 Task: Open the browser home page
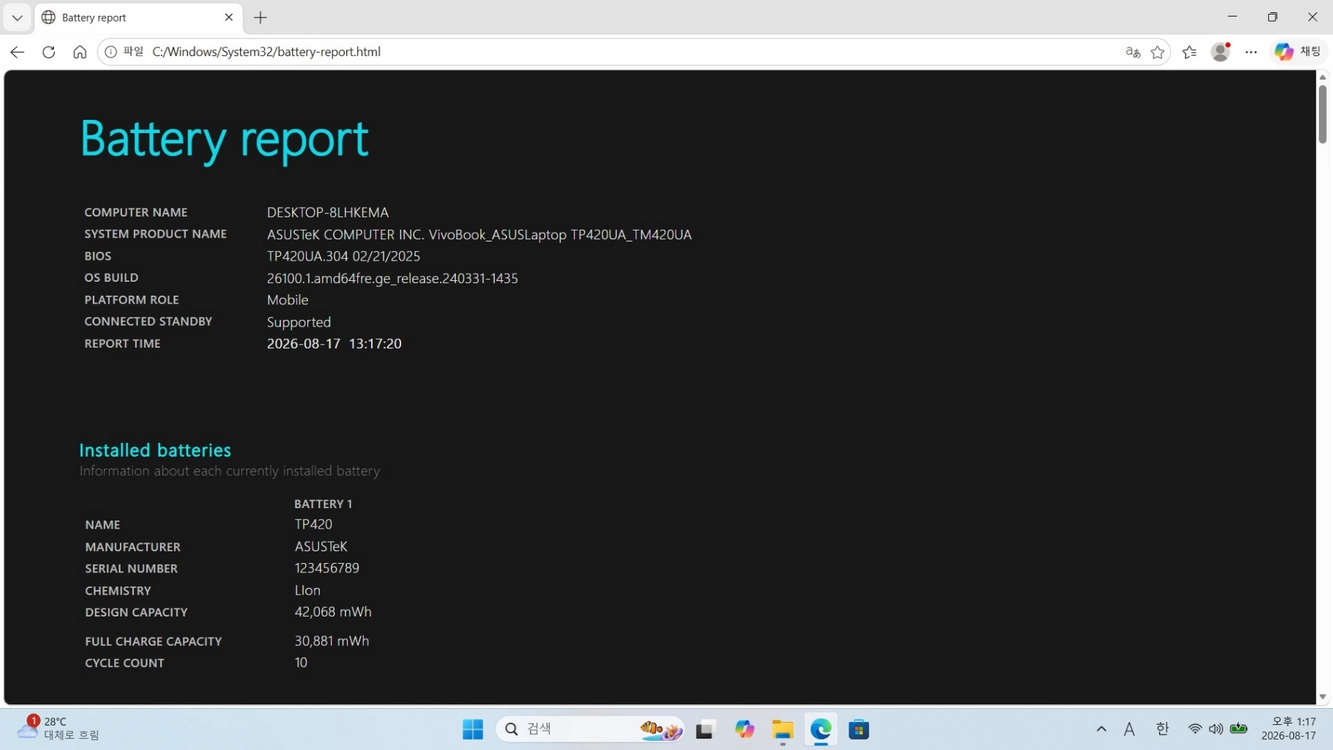point(79,52)
